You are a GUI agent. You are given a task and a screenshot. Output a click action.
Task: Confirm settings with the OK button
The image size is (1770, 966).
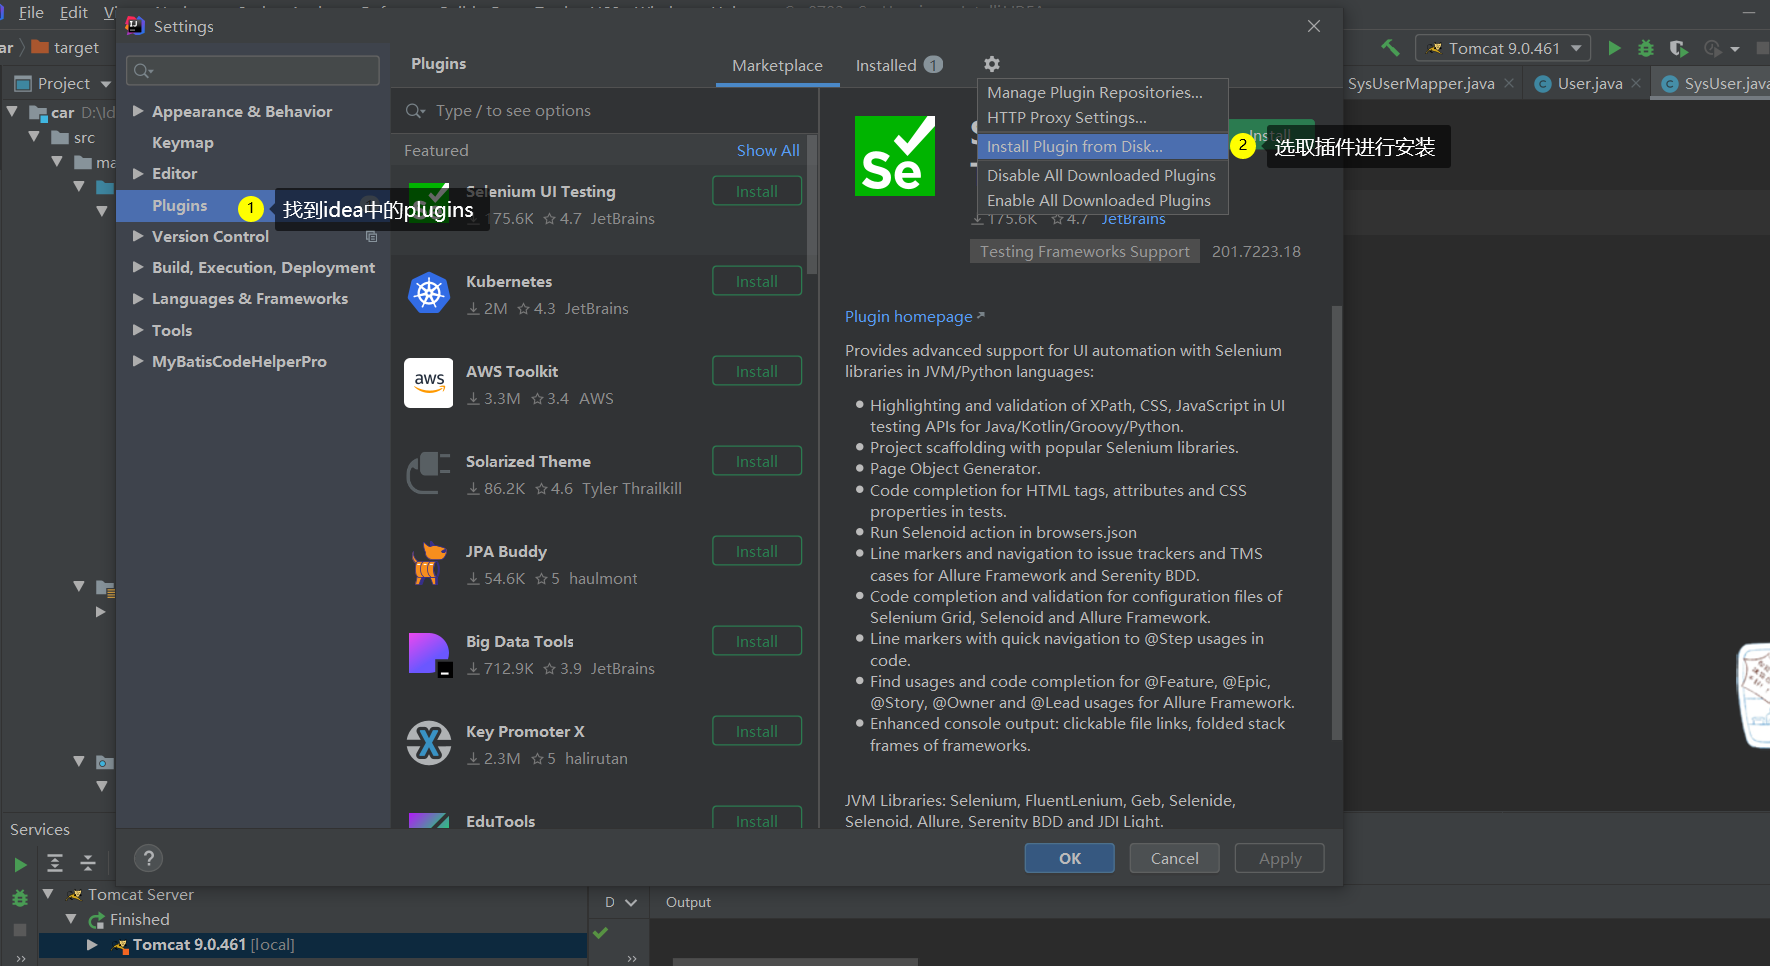(1070, 858)
